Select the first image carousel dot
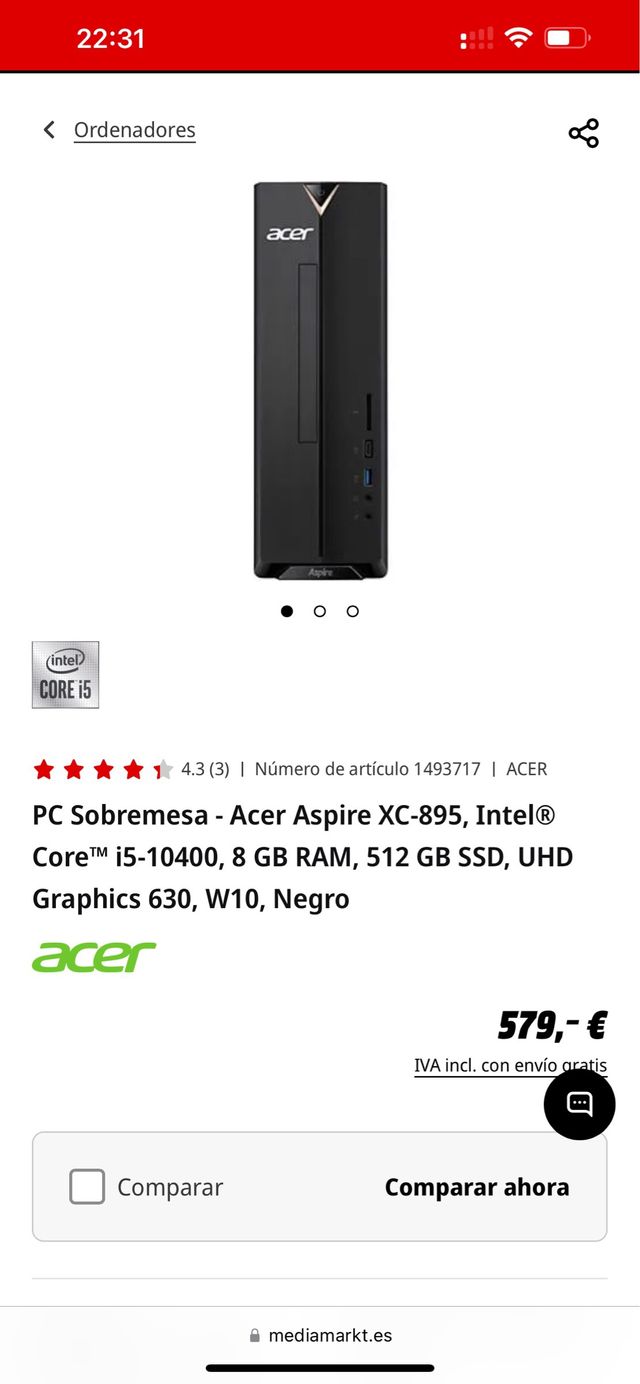 [287, 611]
